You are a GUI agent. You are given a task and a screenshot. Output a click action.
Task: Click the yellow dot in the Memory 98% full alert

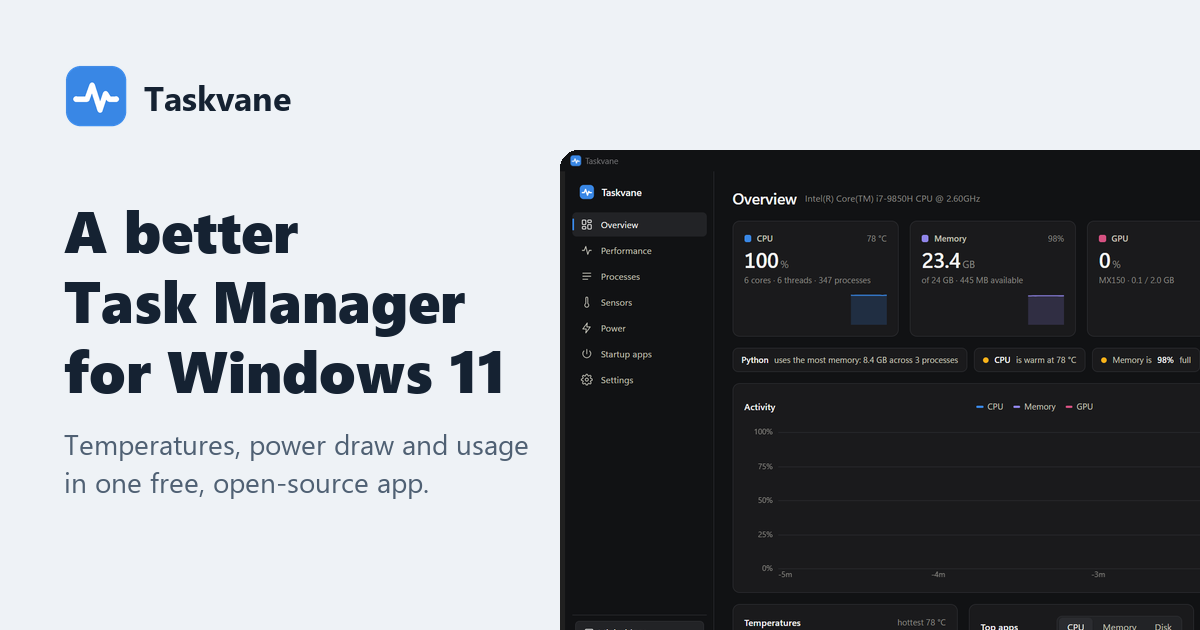click(1104, 360)
